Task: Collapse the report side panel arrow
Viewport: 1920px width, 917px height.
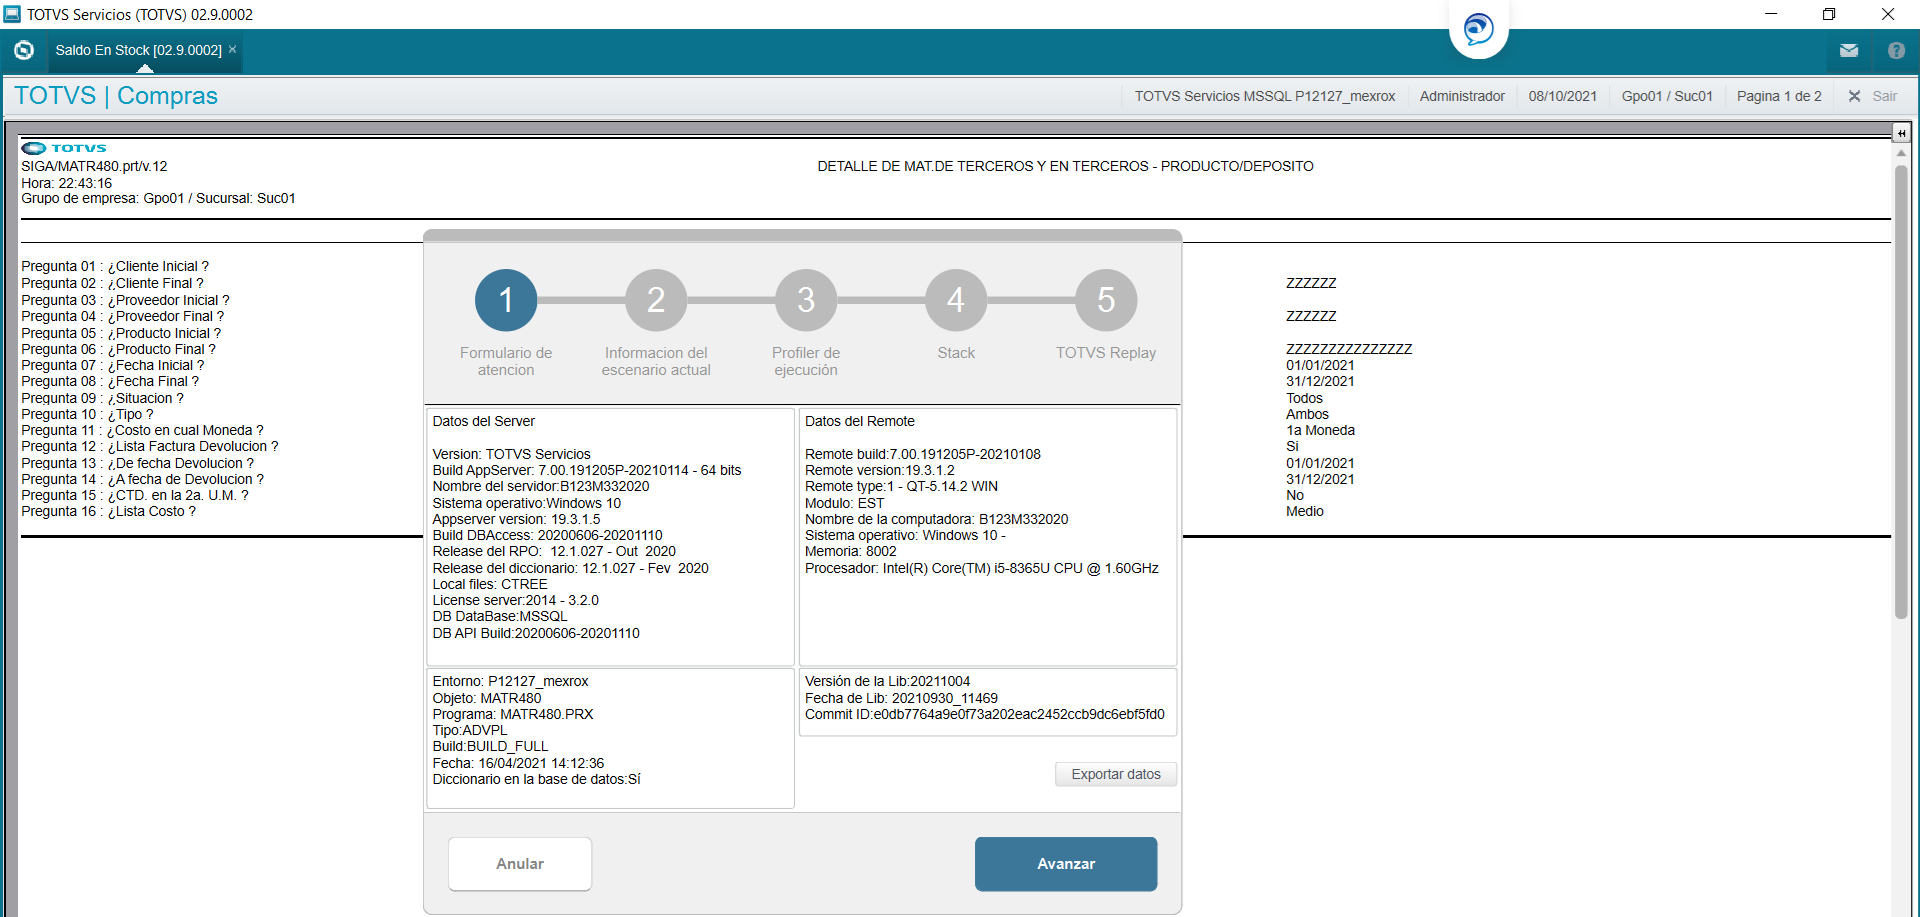Action: pos(1901,133)
